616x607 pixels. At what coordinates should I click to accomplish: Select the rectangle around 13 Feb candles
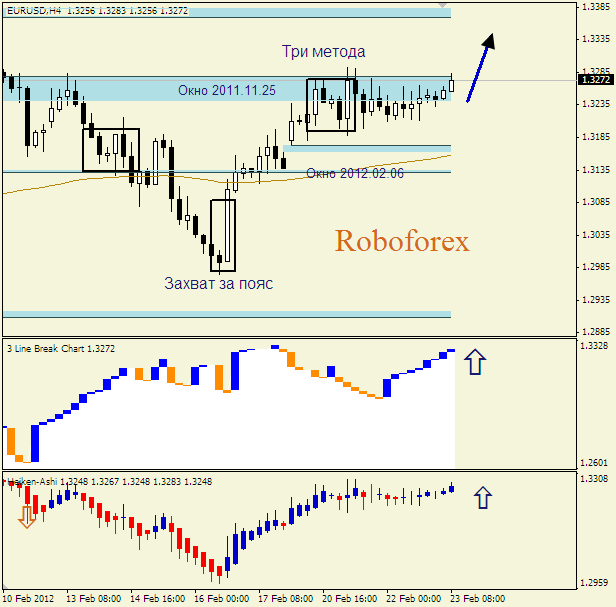pos(110,149)
